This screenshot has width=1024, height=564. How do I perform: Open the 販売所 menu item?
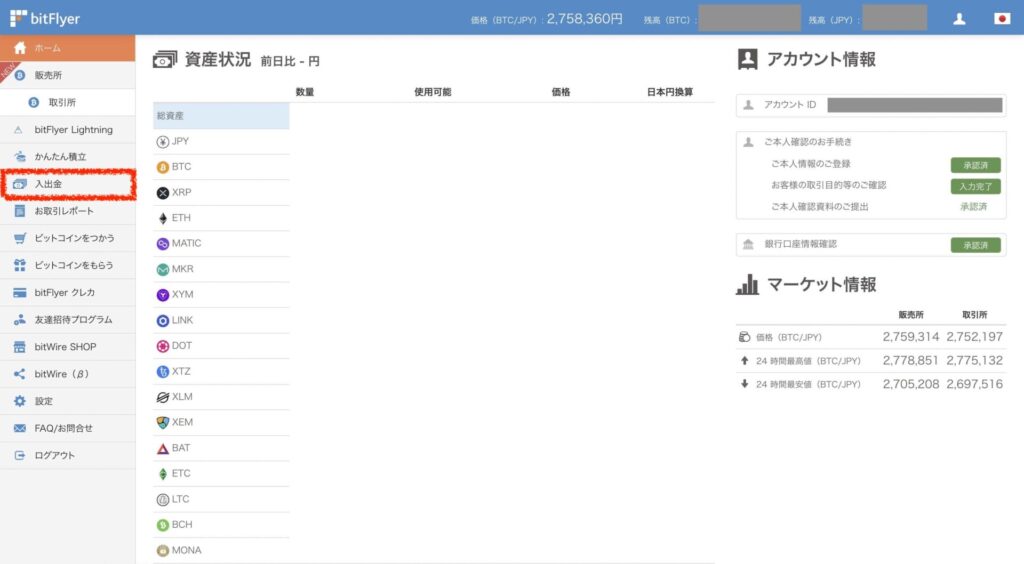[68, 75]
